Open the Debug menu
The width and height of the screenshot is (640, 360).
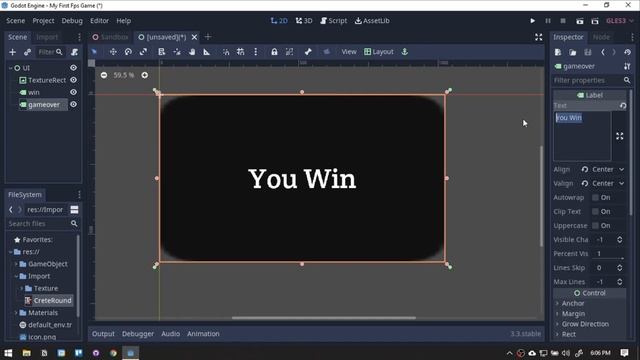pos(72,21)
